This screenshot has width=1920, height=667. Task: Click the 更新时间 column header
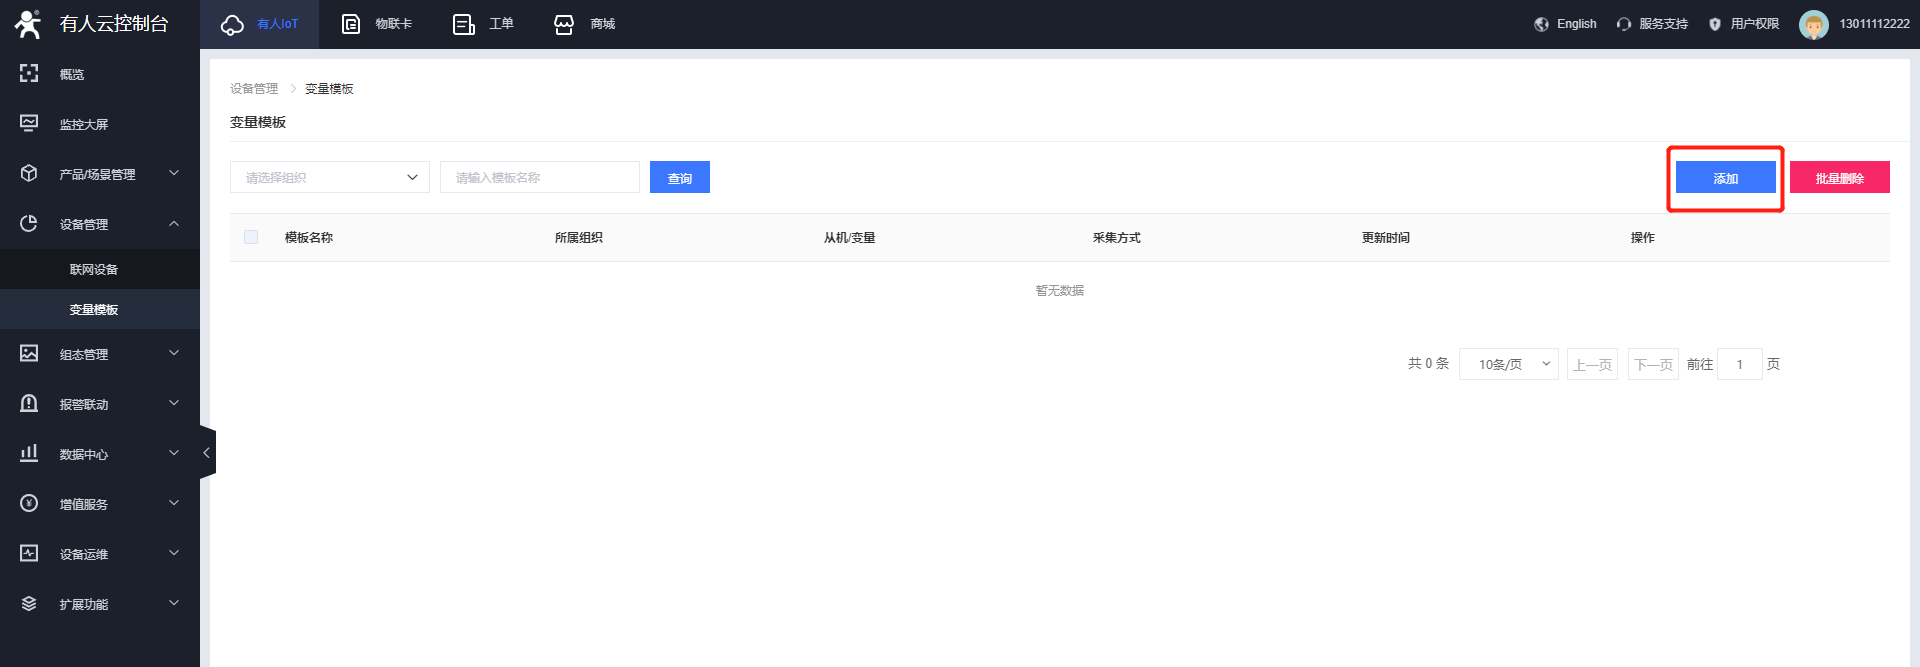point(1386,238)
